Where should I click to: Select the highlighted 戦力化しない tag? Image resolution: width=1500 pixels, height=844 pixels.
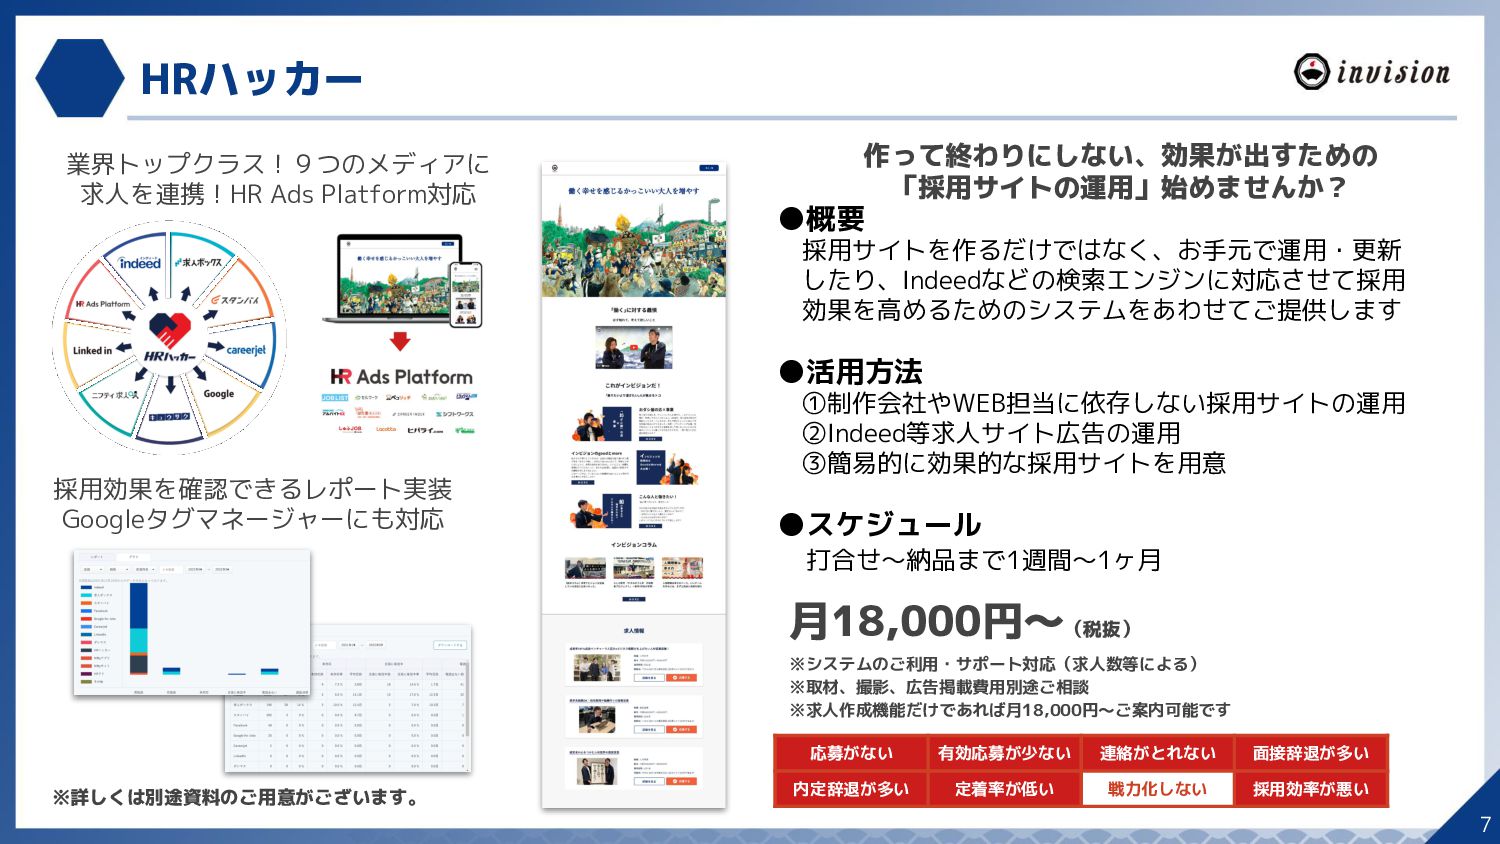point(1157,789)
